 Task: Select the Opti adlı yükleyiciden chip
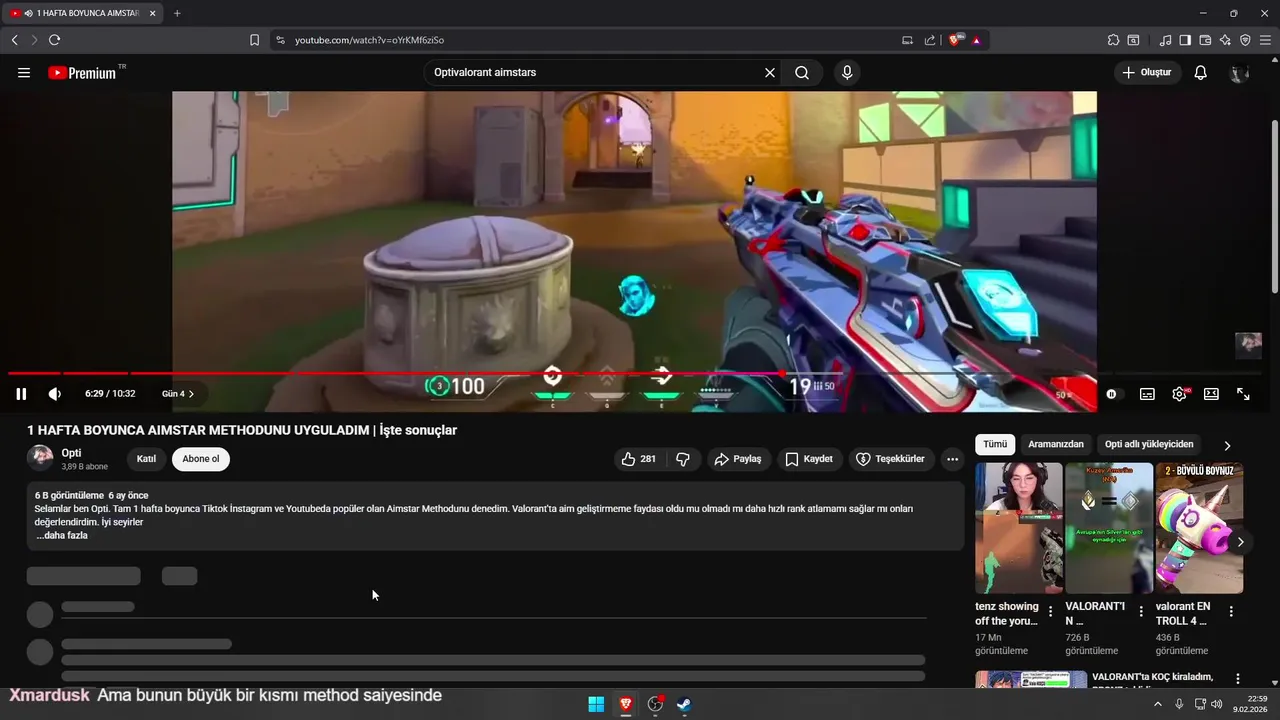1149,444
